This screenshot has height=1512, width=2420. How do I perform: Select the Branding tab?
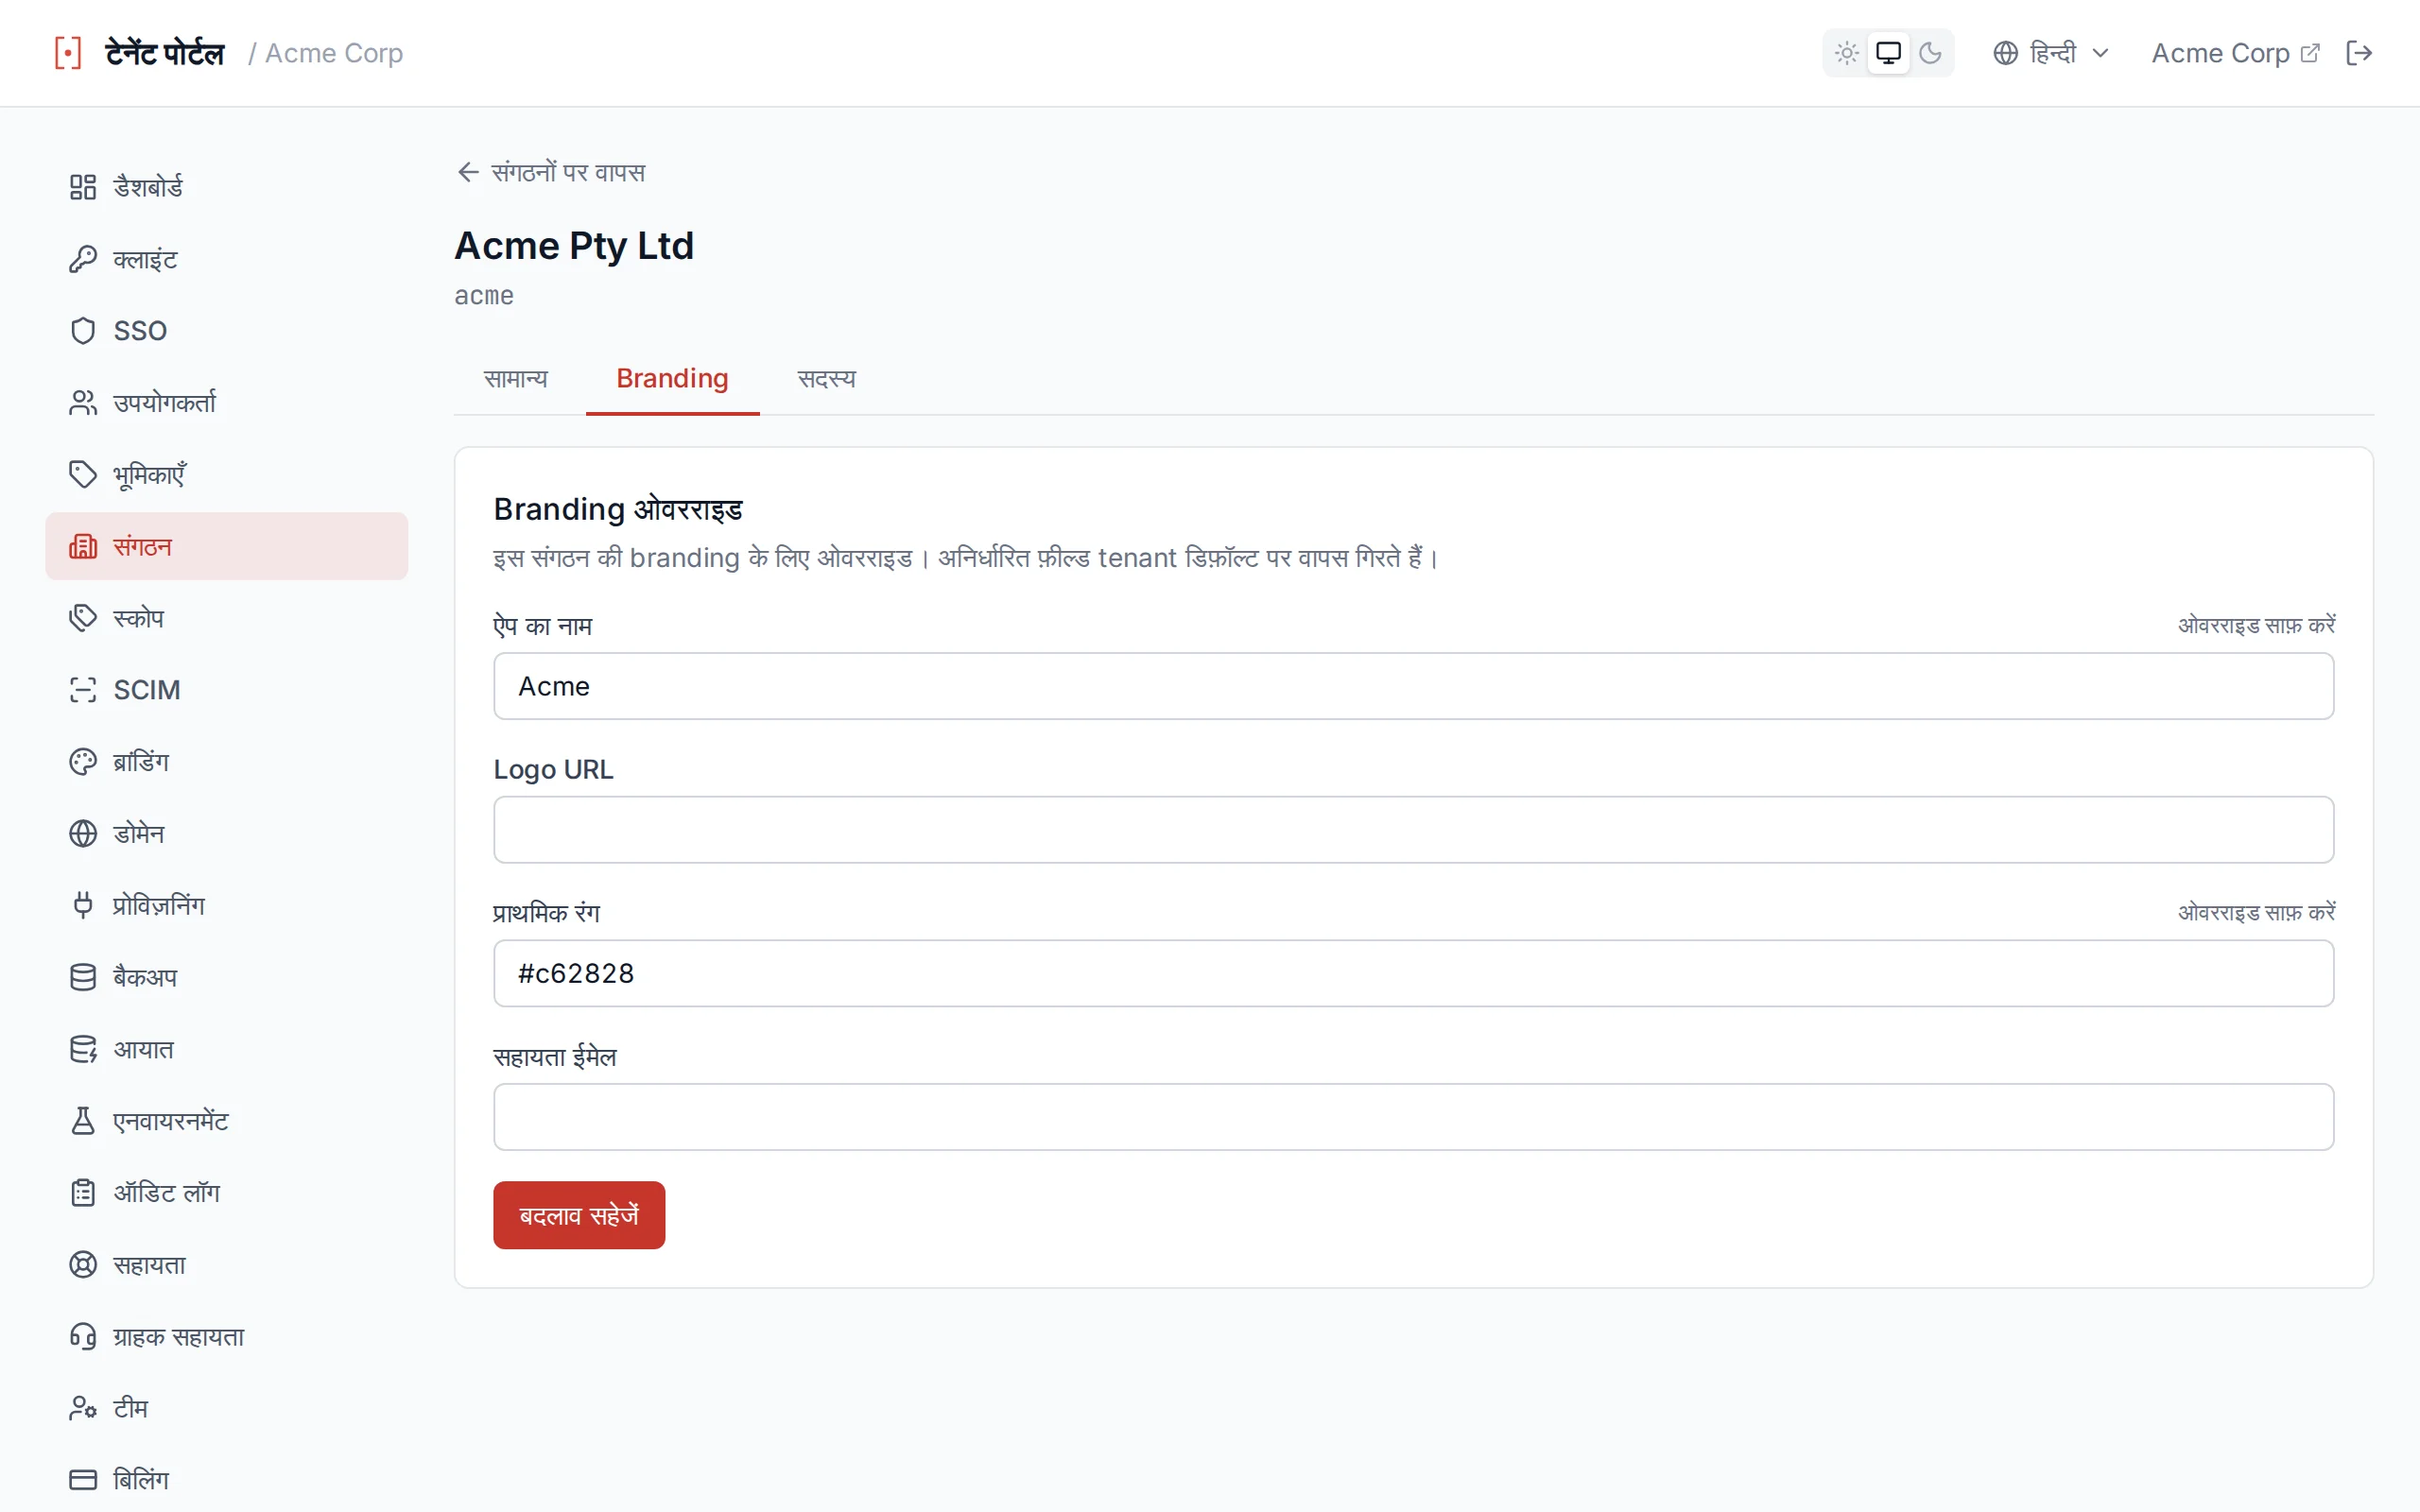pos(672,379)
